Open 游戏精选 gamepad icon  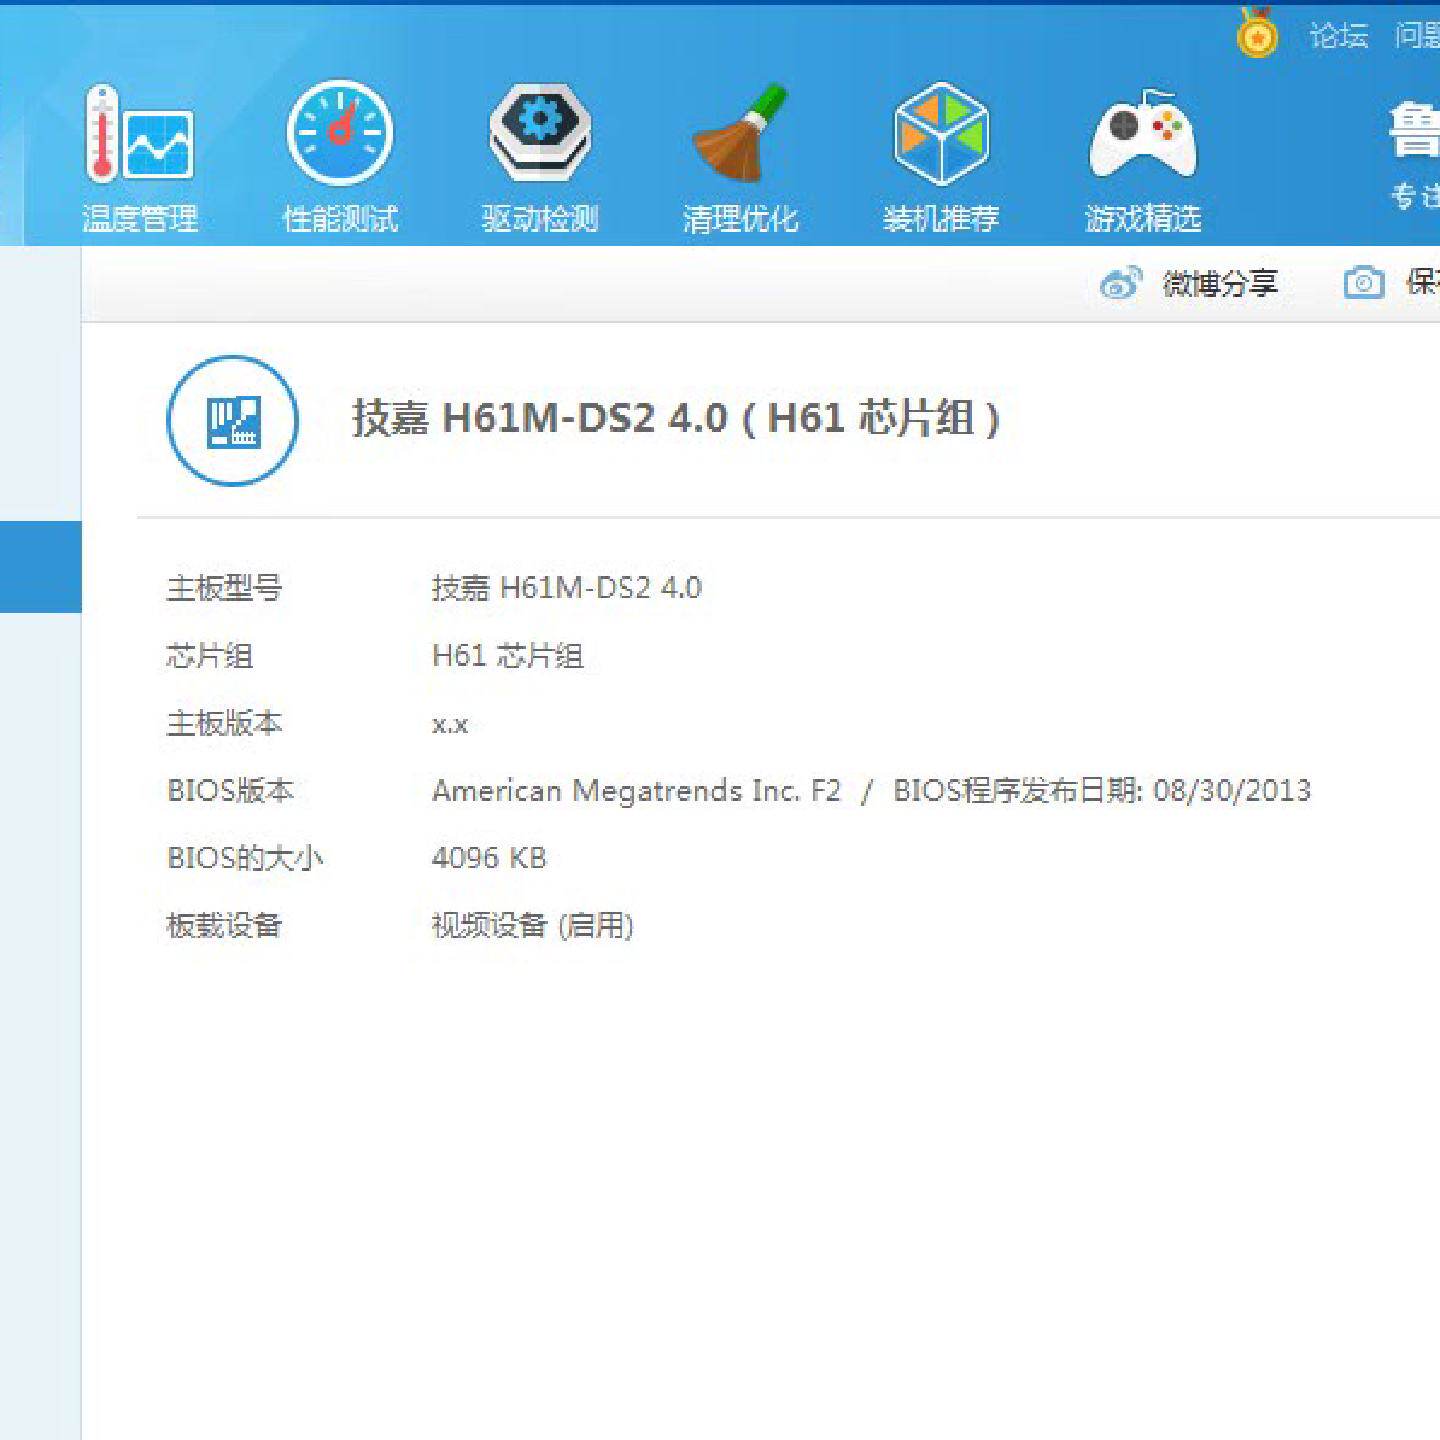[1143, 135]
